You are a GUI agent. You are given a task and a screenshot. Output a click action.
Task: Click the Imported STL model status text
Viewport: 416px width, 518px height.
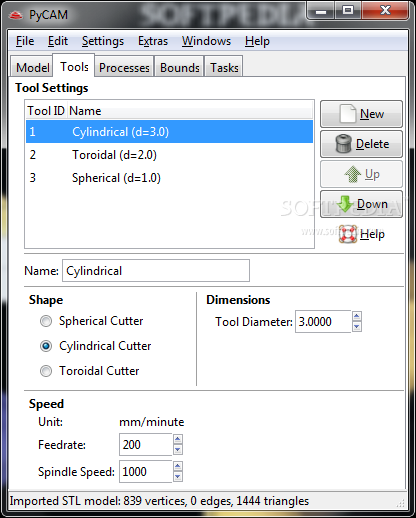coord(159,501)
